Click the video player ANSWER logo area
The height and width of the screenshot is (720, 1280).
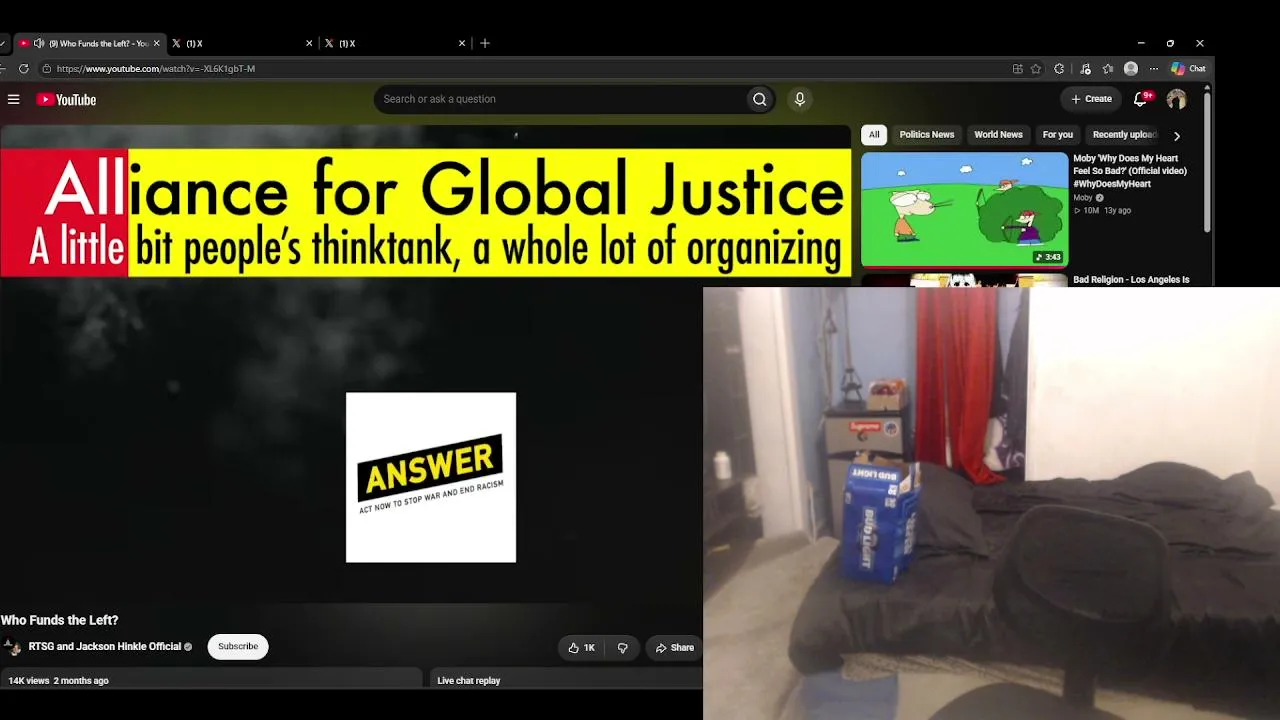pyautogui.click(x=431, y=477)
